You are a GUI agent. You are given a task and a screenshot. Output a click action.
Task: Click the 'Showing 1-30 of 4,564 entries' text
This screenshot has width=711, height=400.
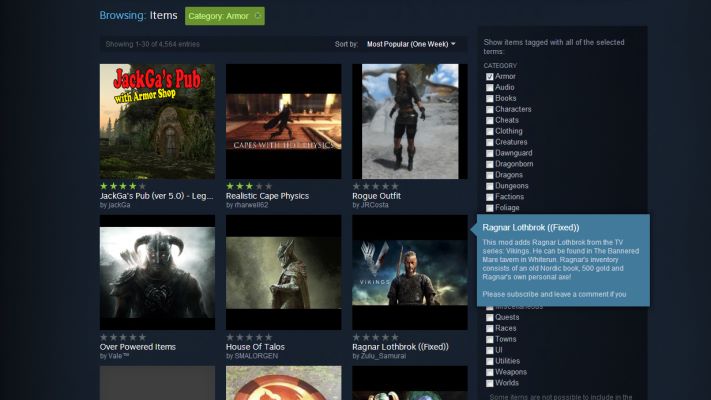pos(152,44)
